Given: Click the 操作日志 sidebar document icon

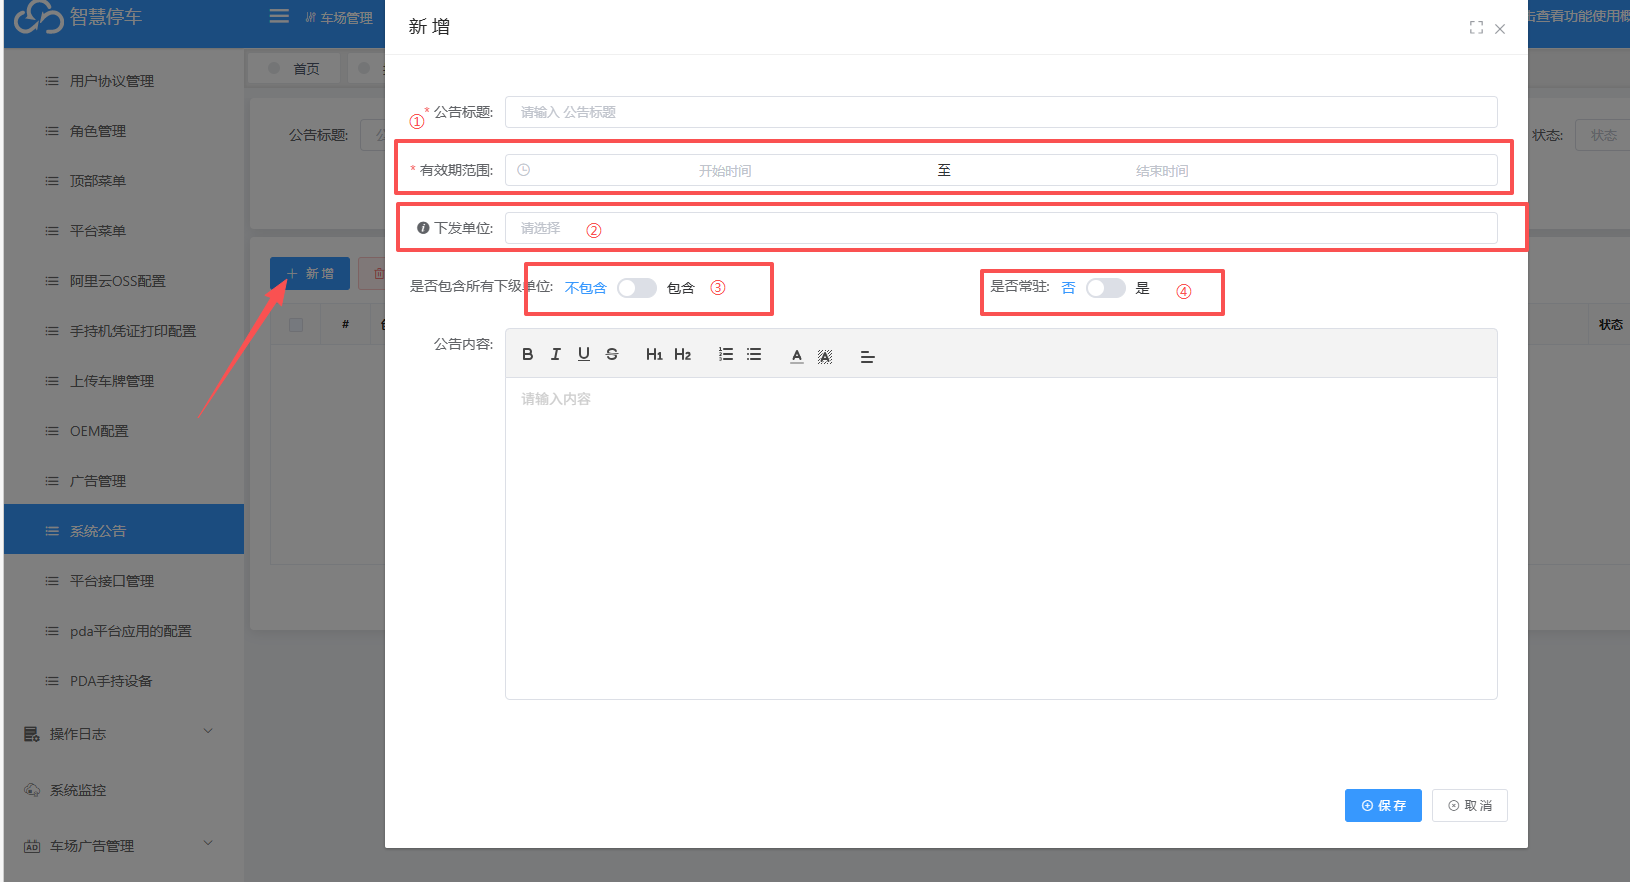Looking at the screenshot, I should [32, 734].
